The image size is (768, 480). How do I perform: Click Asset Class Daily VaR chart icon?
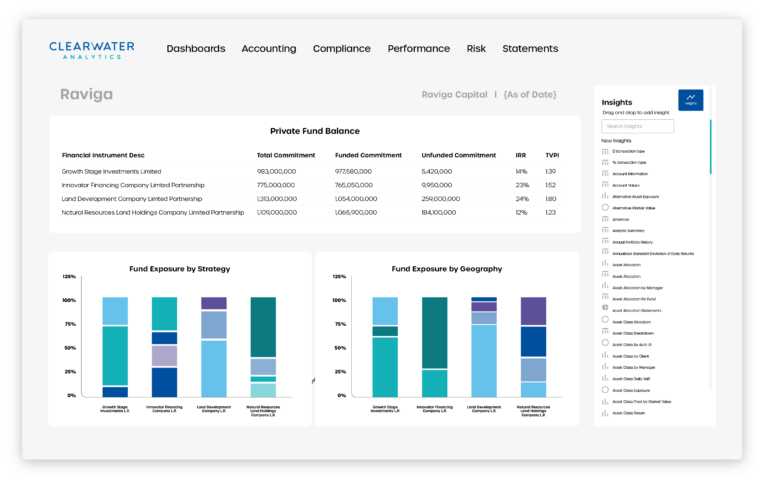coord(605,378)
